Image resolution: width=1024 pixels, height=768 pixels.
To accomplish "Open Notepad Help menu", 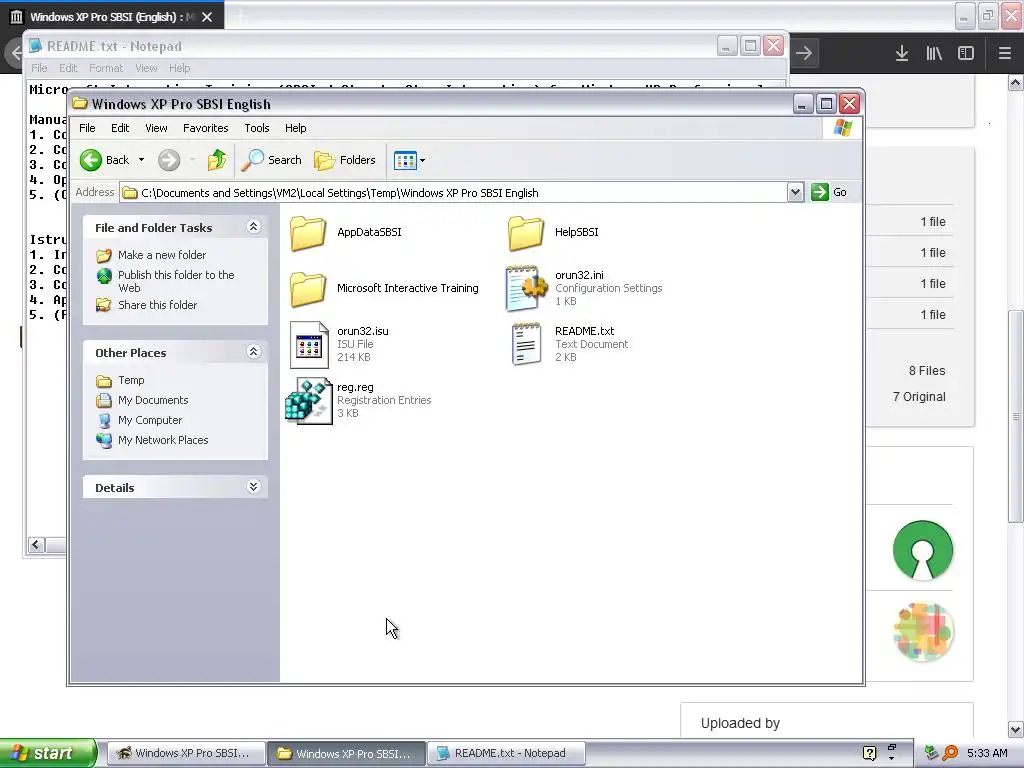I will click(180, 68).
